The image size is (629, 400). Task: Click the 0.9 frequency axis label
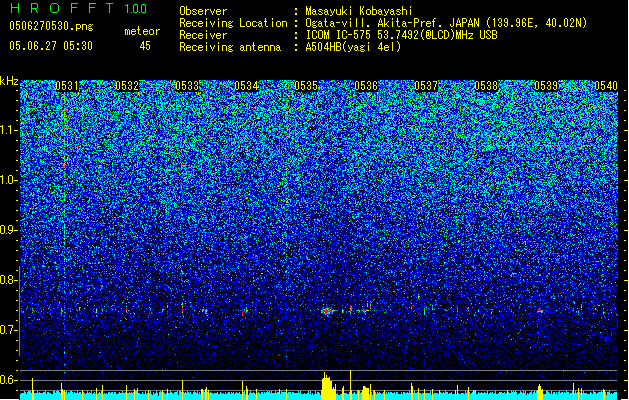pos(9,230)
